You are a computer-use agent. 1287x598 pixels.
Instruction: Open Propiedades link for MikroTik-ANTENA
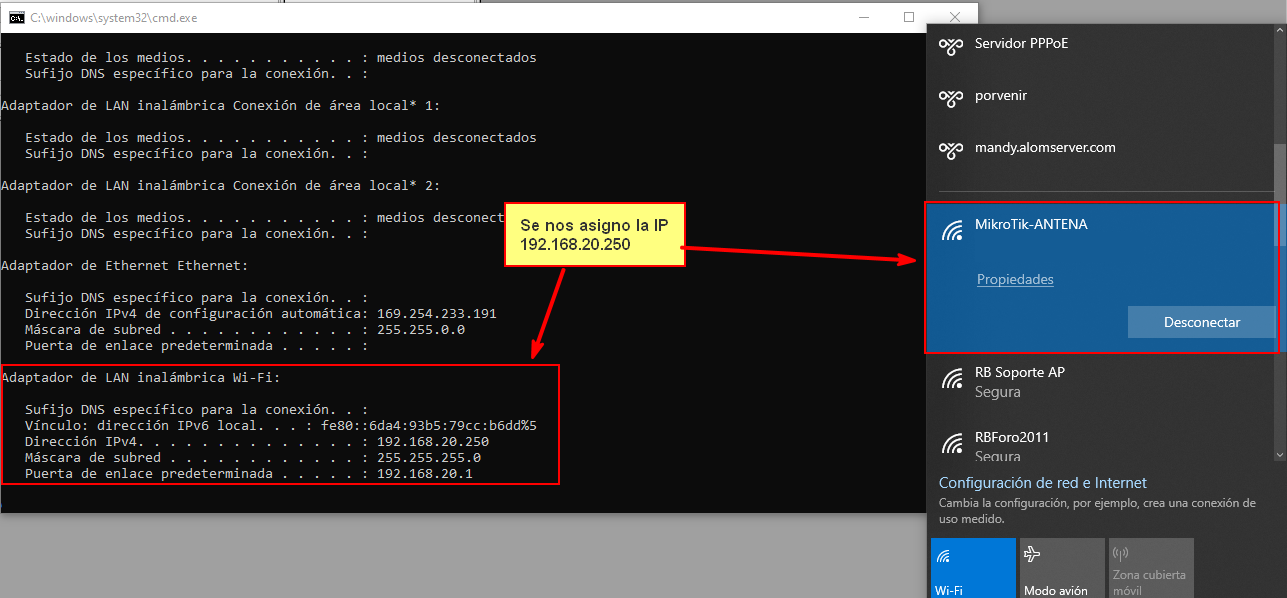point(1015,280)
